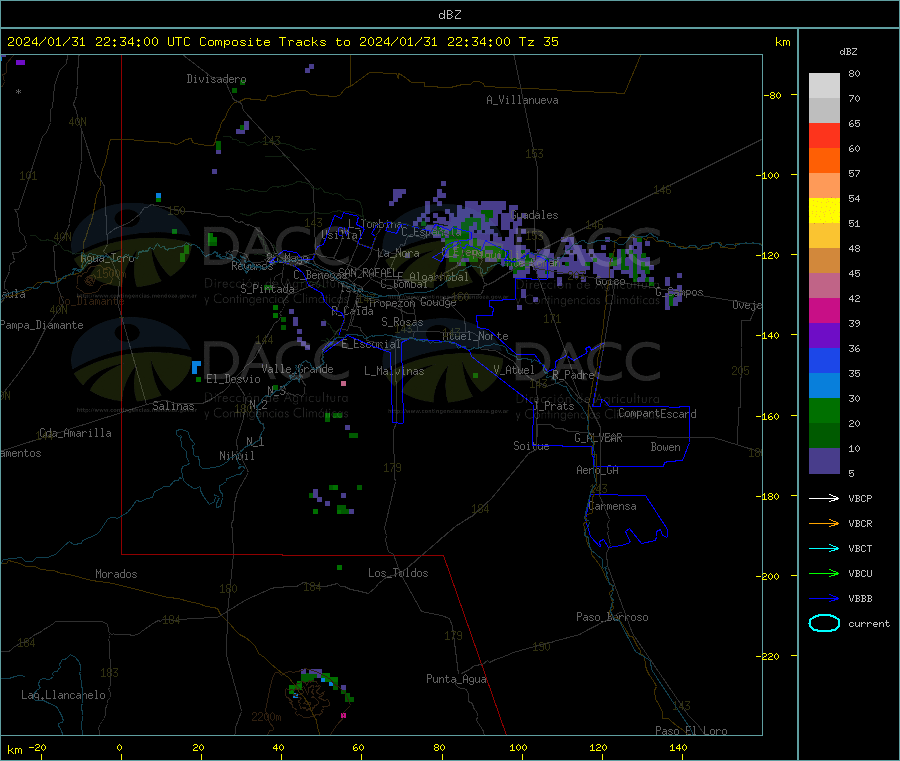Click the L_Malvinas location label
The height and width of the screenshot is (761, 900).
(394, 371)
